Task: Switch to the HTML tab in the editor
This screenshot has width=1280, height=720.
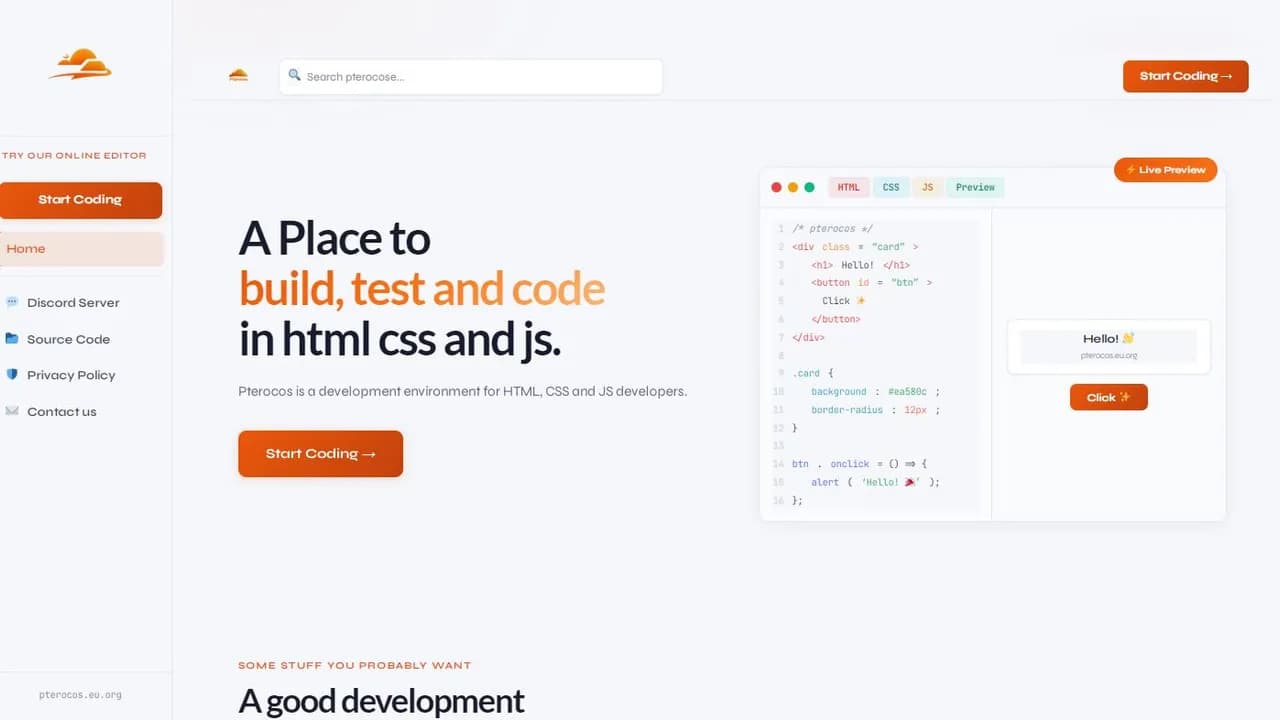Action: pyautogui.click(x=848, y=187)
